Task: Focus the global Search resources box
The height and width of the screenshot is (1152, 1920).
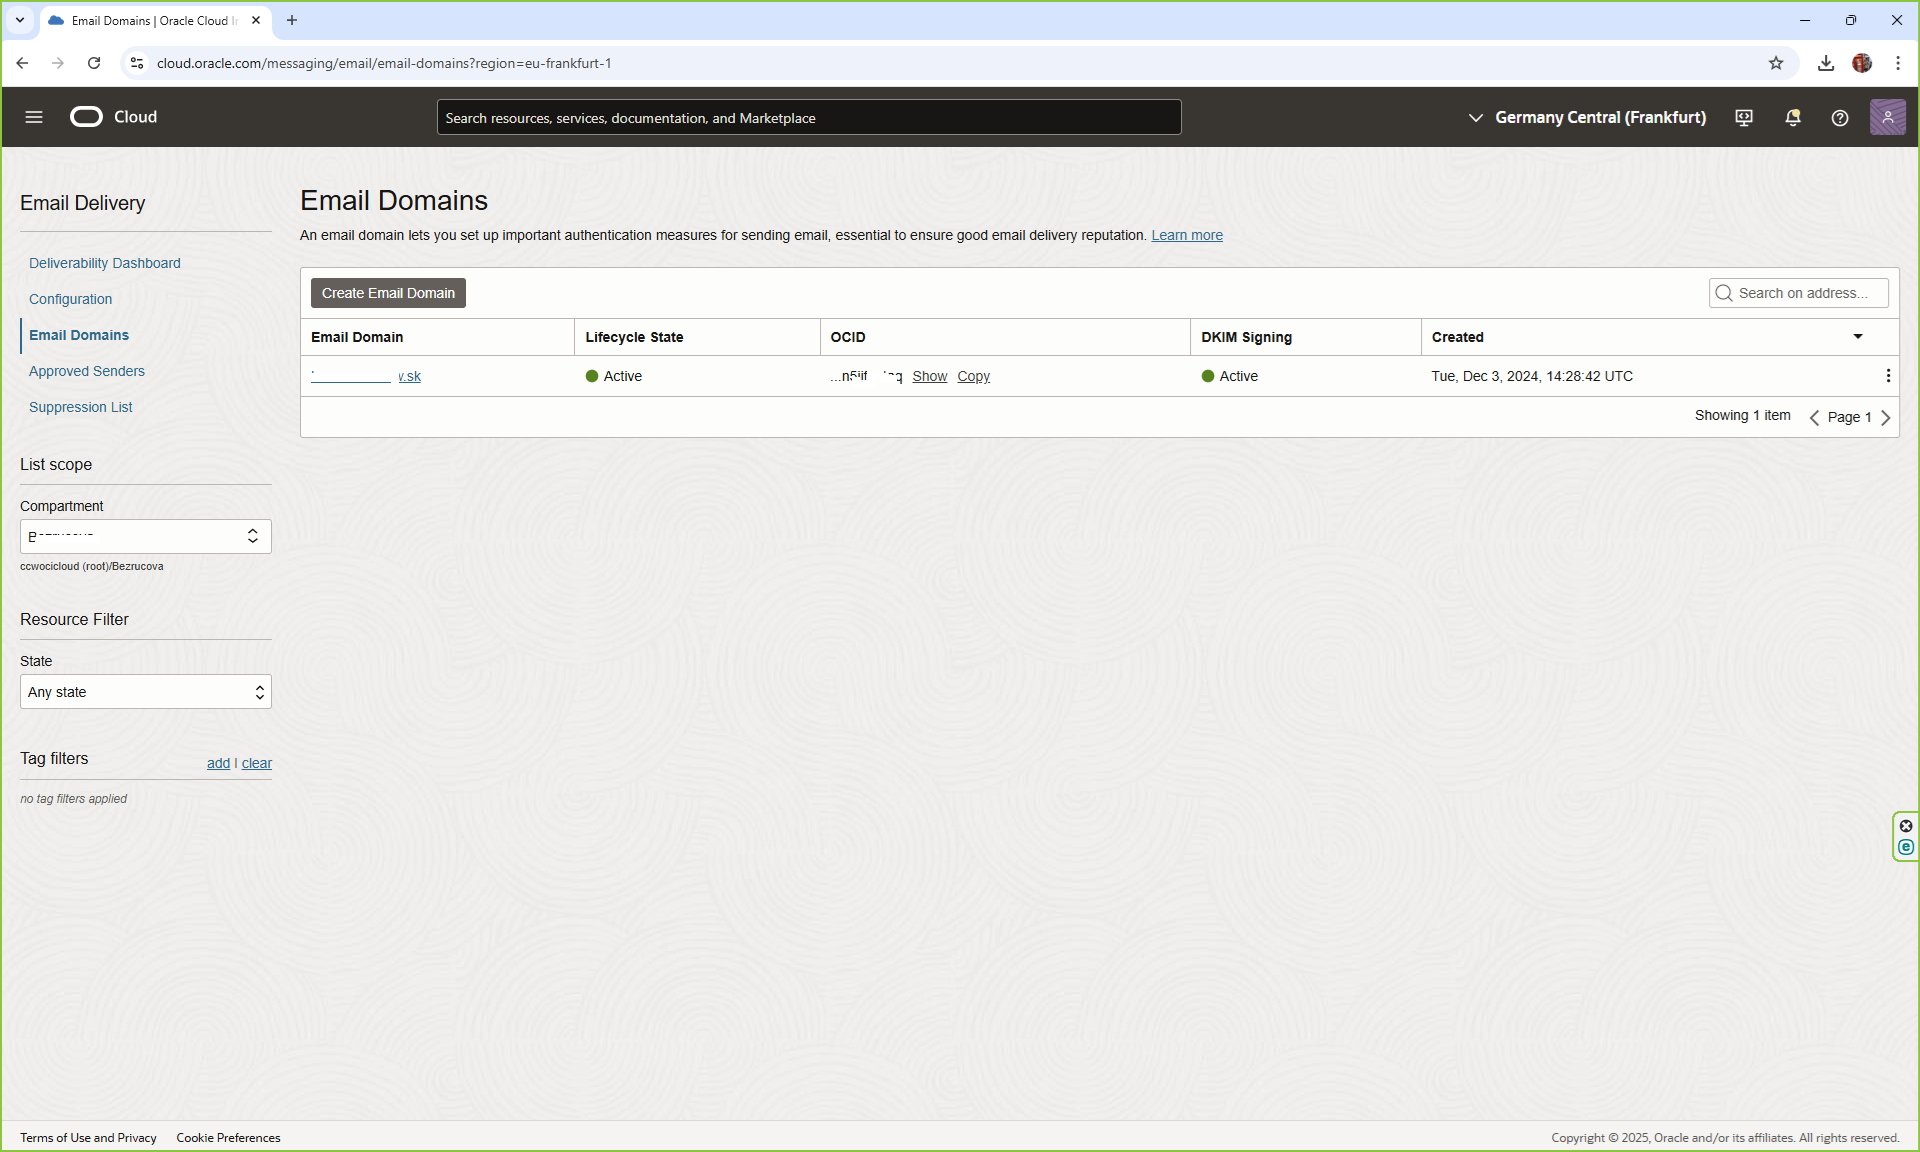Action: pyautogui.click(x=809, y=118)
